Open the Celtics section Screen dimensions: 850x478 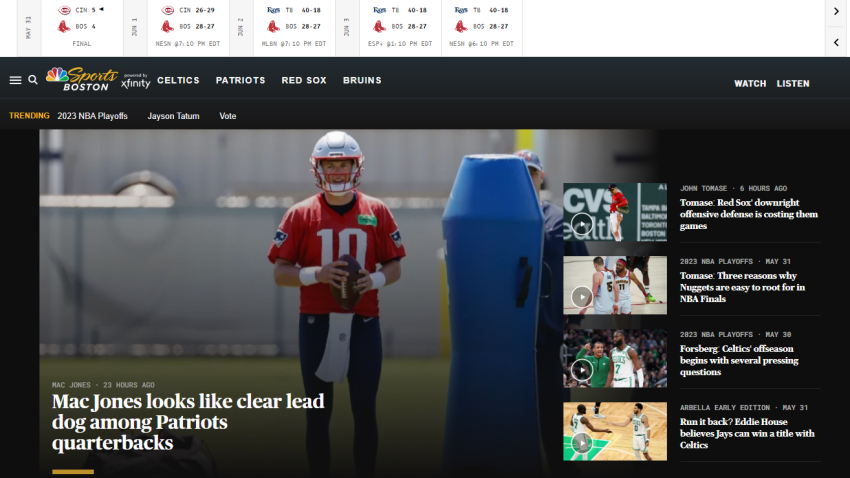178,80
